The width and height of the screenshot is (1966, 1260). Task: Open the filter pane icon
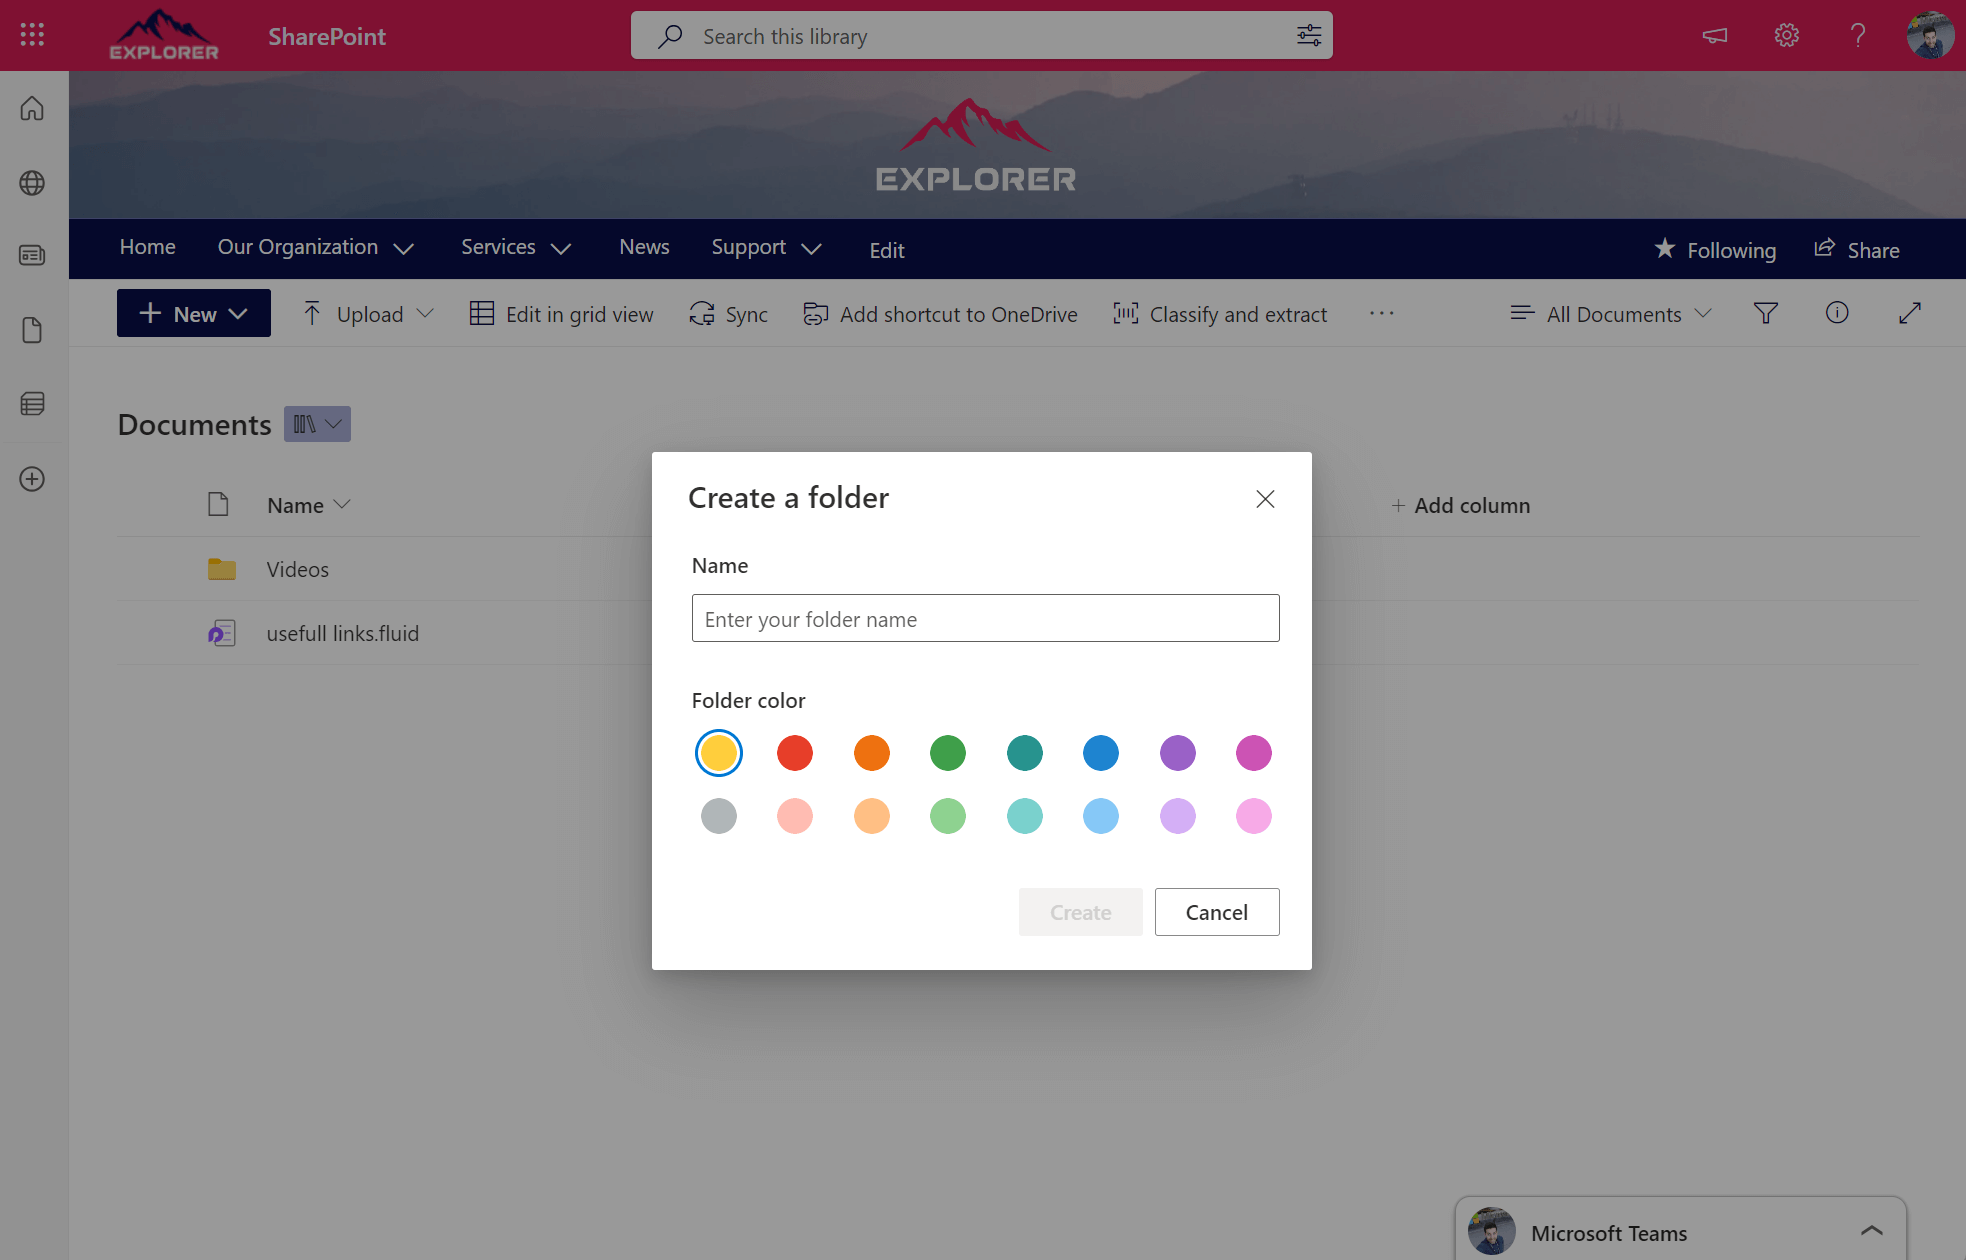(x=1766, y=313)
